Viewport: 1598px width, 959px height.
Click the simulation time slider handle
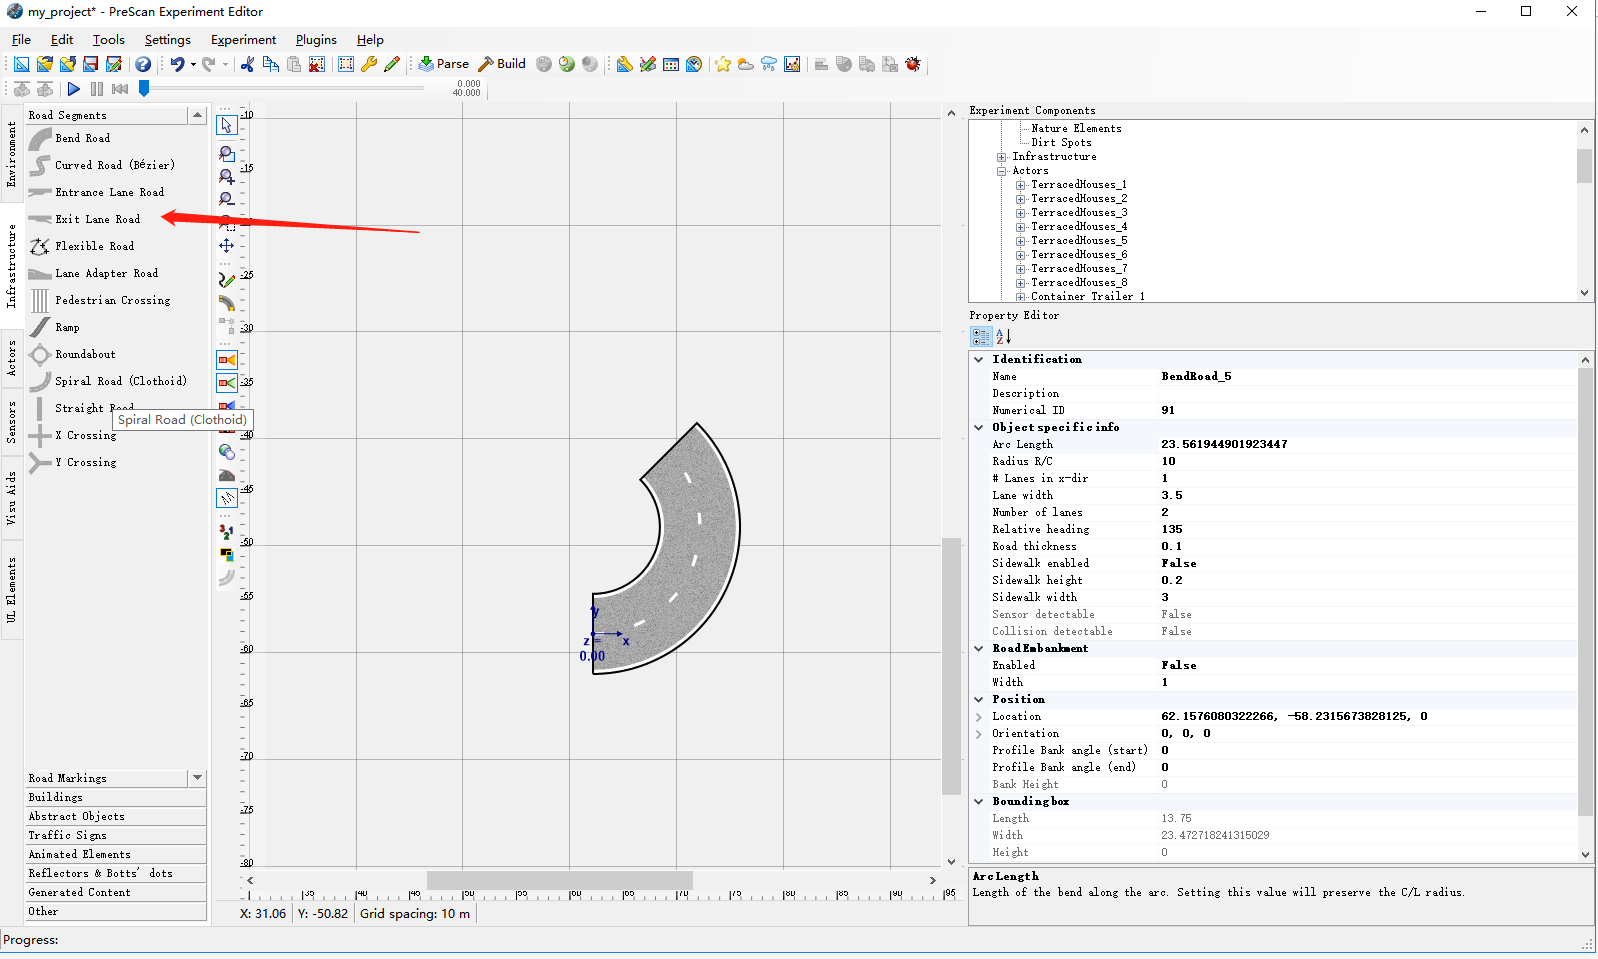[144, 89]
